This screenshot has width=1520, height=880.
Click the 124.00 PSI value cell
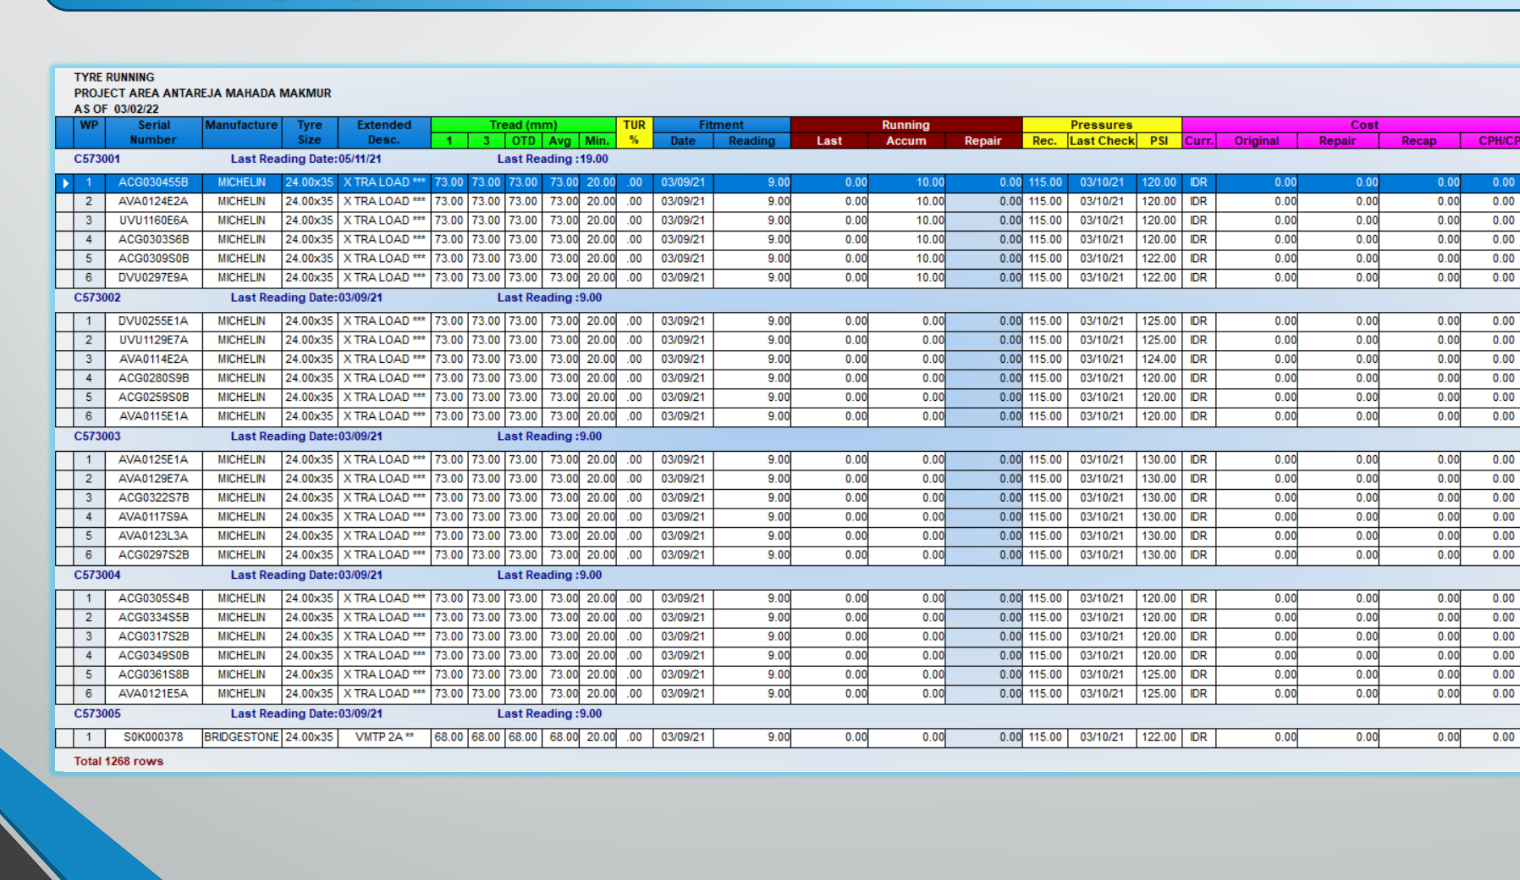coord(1159,360)
